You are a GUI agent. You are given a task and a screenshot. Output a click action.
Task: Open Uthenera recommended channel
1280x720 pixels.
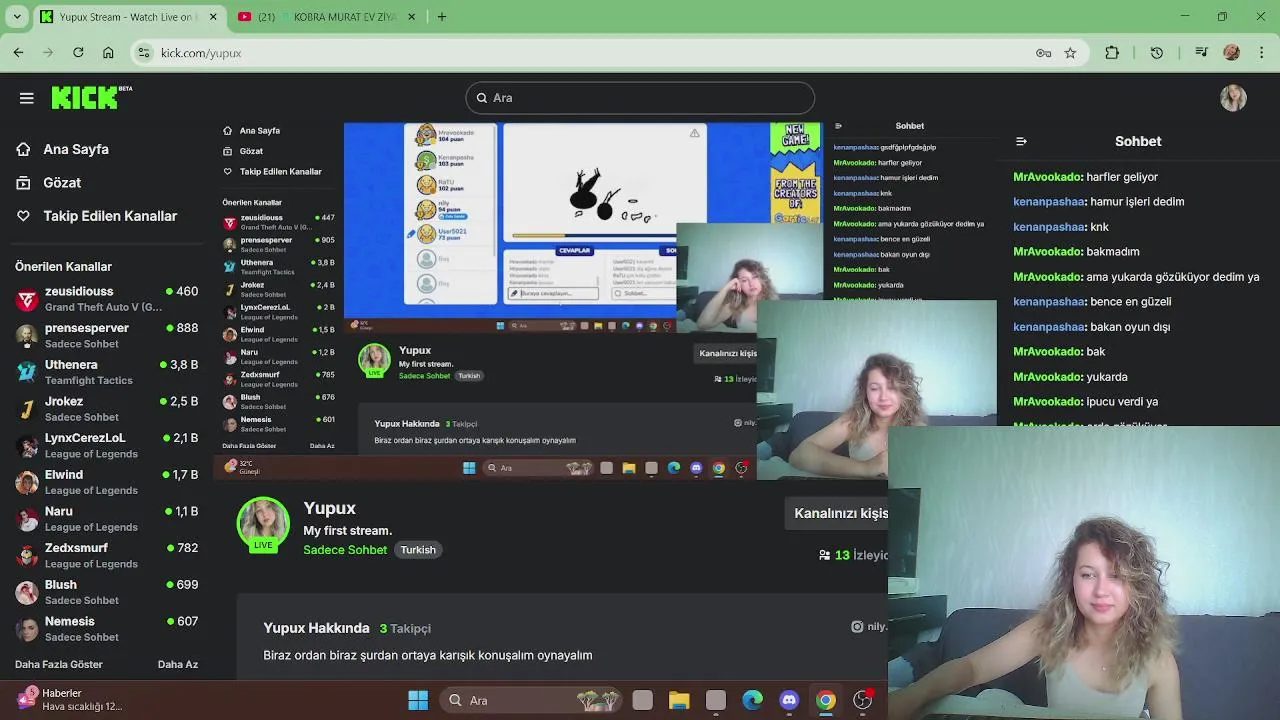coord(107,372)
